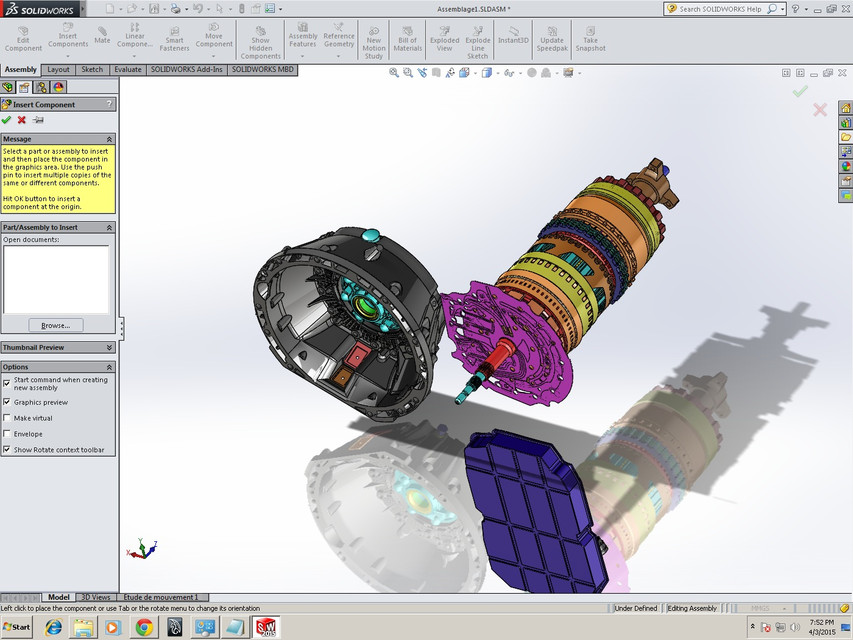Click the Take Snapshot tool
Screen dimensions: 853x640
point(590,37)
